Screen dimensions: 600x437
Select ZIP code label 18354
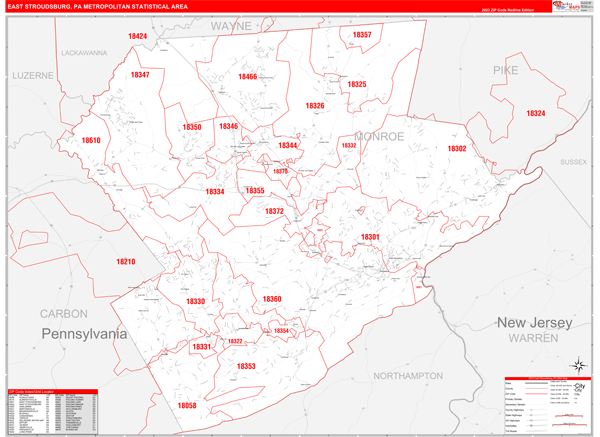click(x=281, y=331)
